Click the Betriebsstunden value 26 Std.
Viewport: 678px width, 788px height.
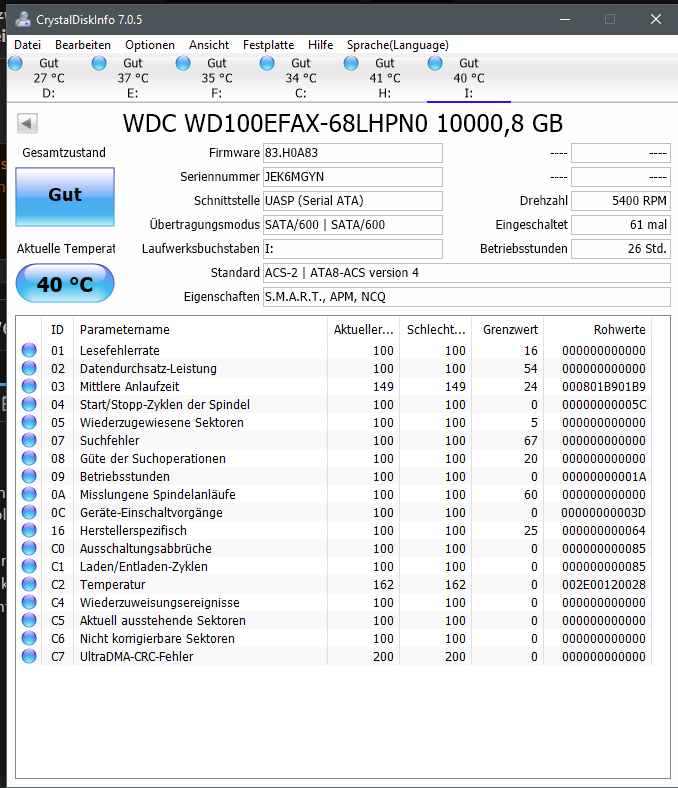point(621,249)
